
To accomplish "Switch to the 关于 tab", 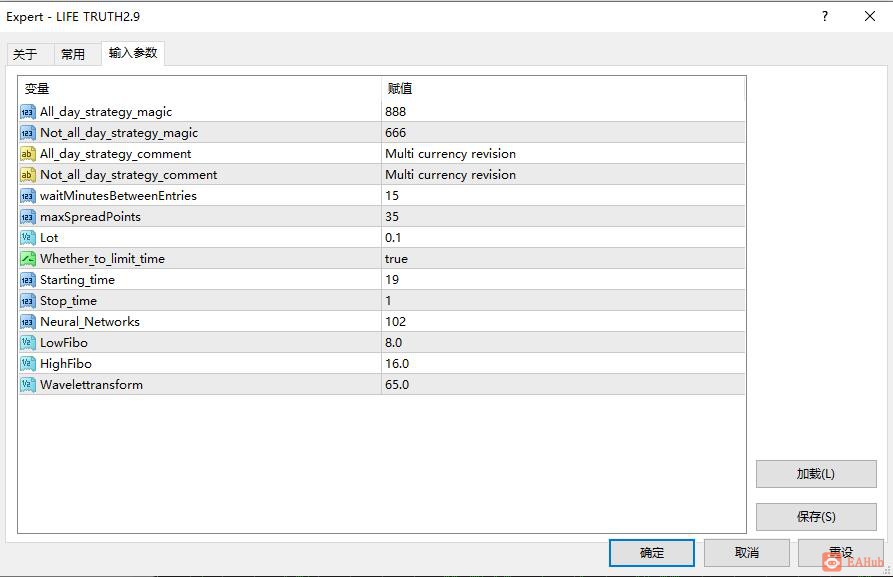I will 25,54.
